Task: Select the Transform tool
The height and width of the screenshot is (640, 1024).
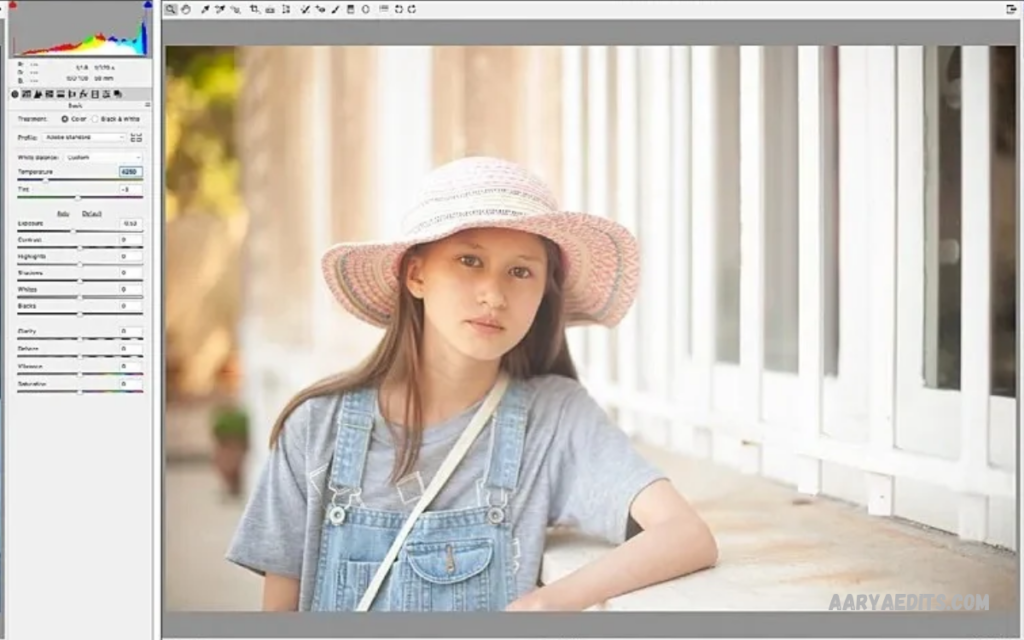Action: 286,9
